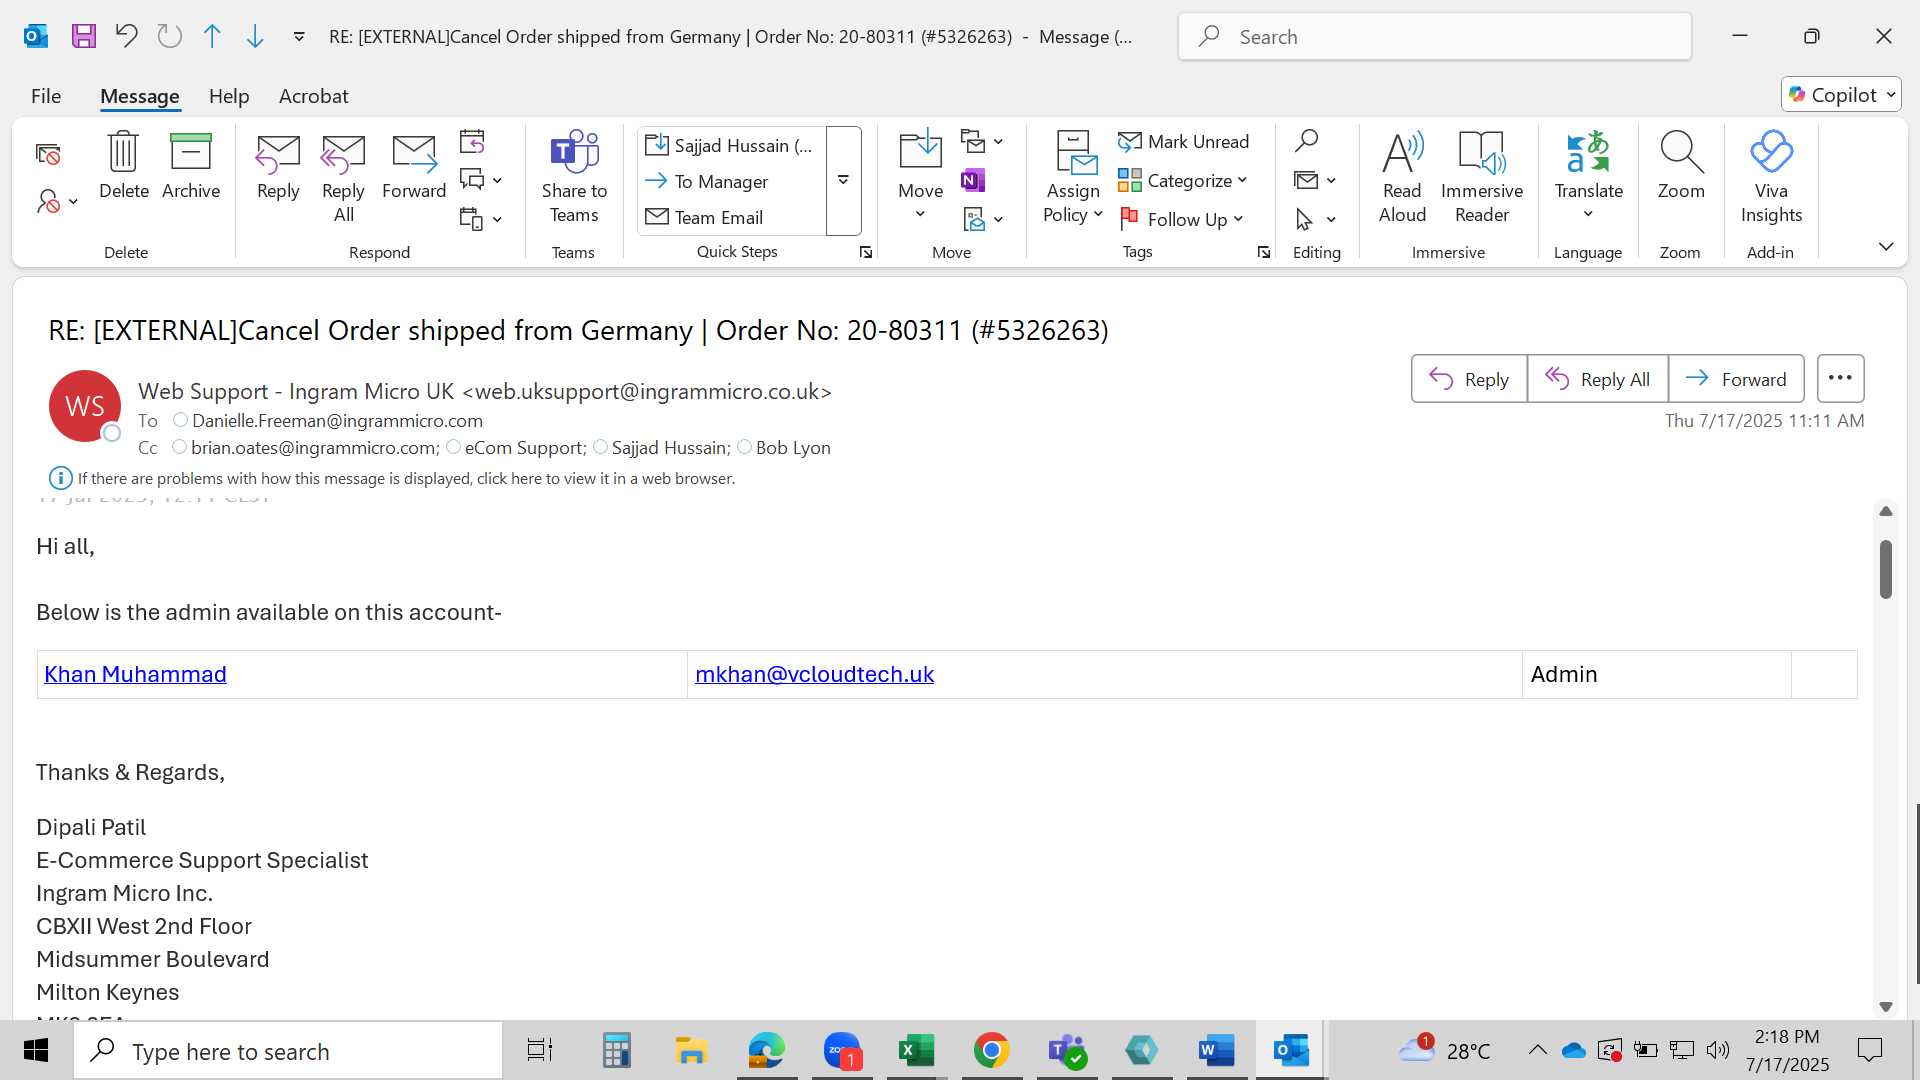Open the Help tab
This screenshot has height=1080, width=1920.
(x=229, y=96)
